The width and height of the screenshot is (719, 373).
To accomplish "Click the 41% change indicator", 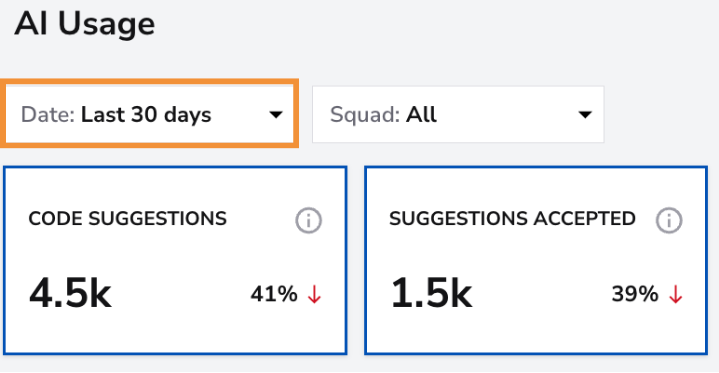I will (x=274, y=294).
